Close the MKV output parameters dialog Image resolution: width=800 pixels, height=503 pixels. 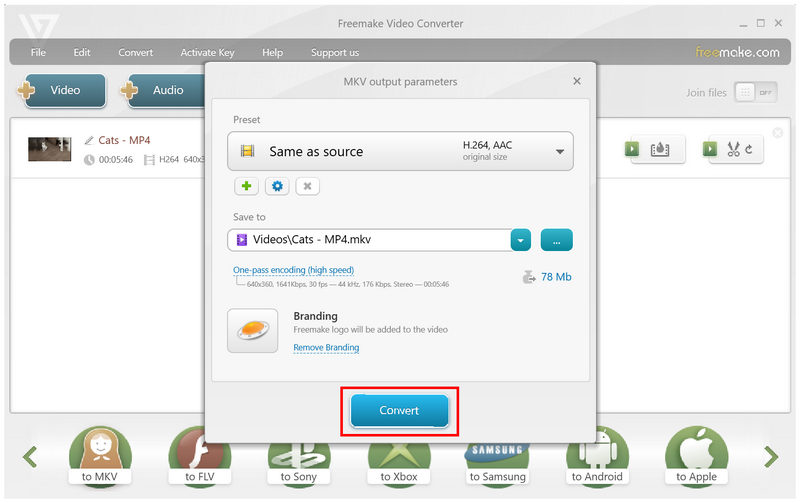(577, 81)
